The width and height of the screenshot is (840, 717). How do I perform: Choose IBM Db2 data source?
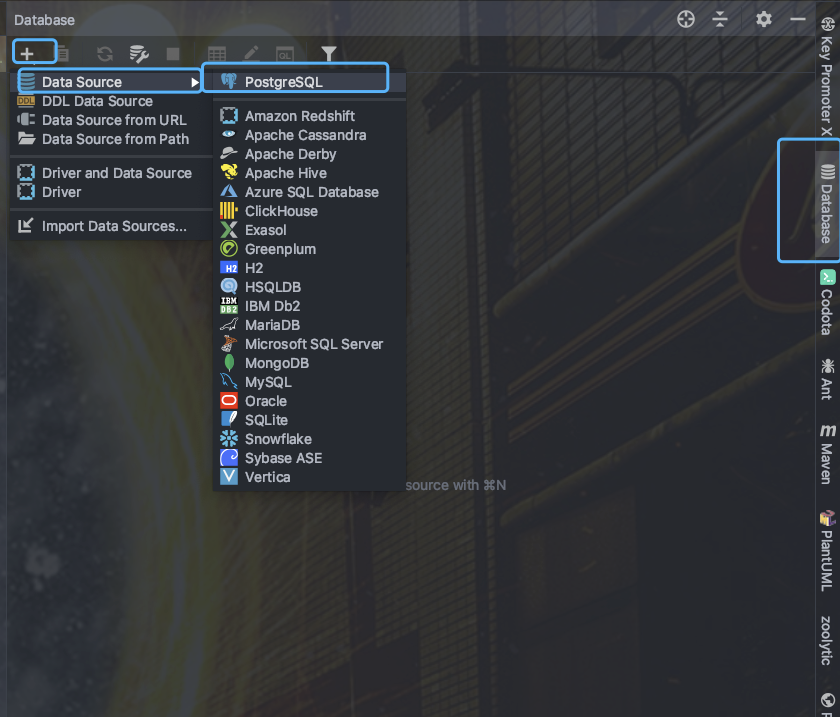pyautogui.click(x=310, y=306)
